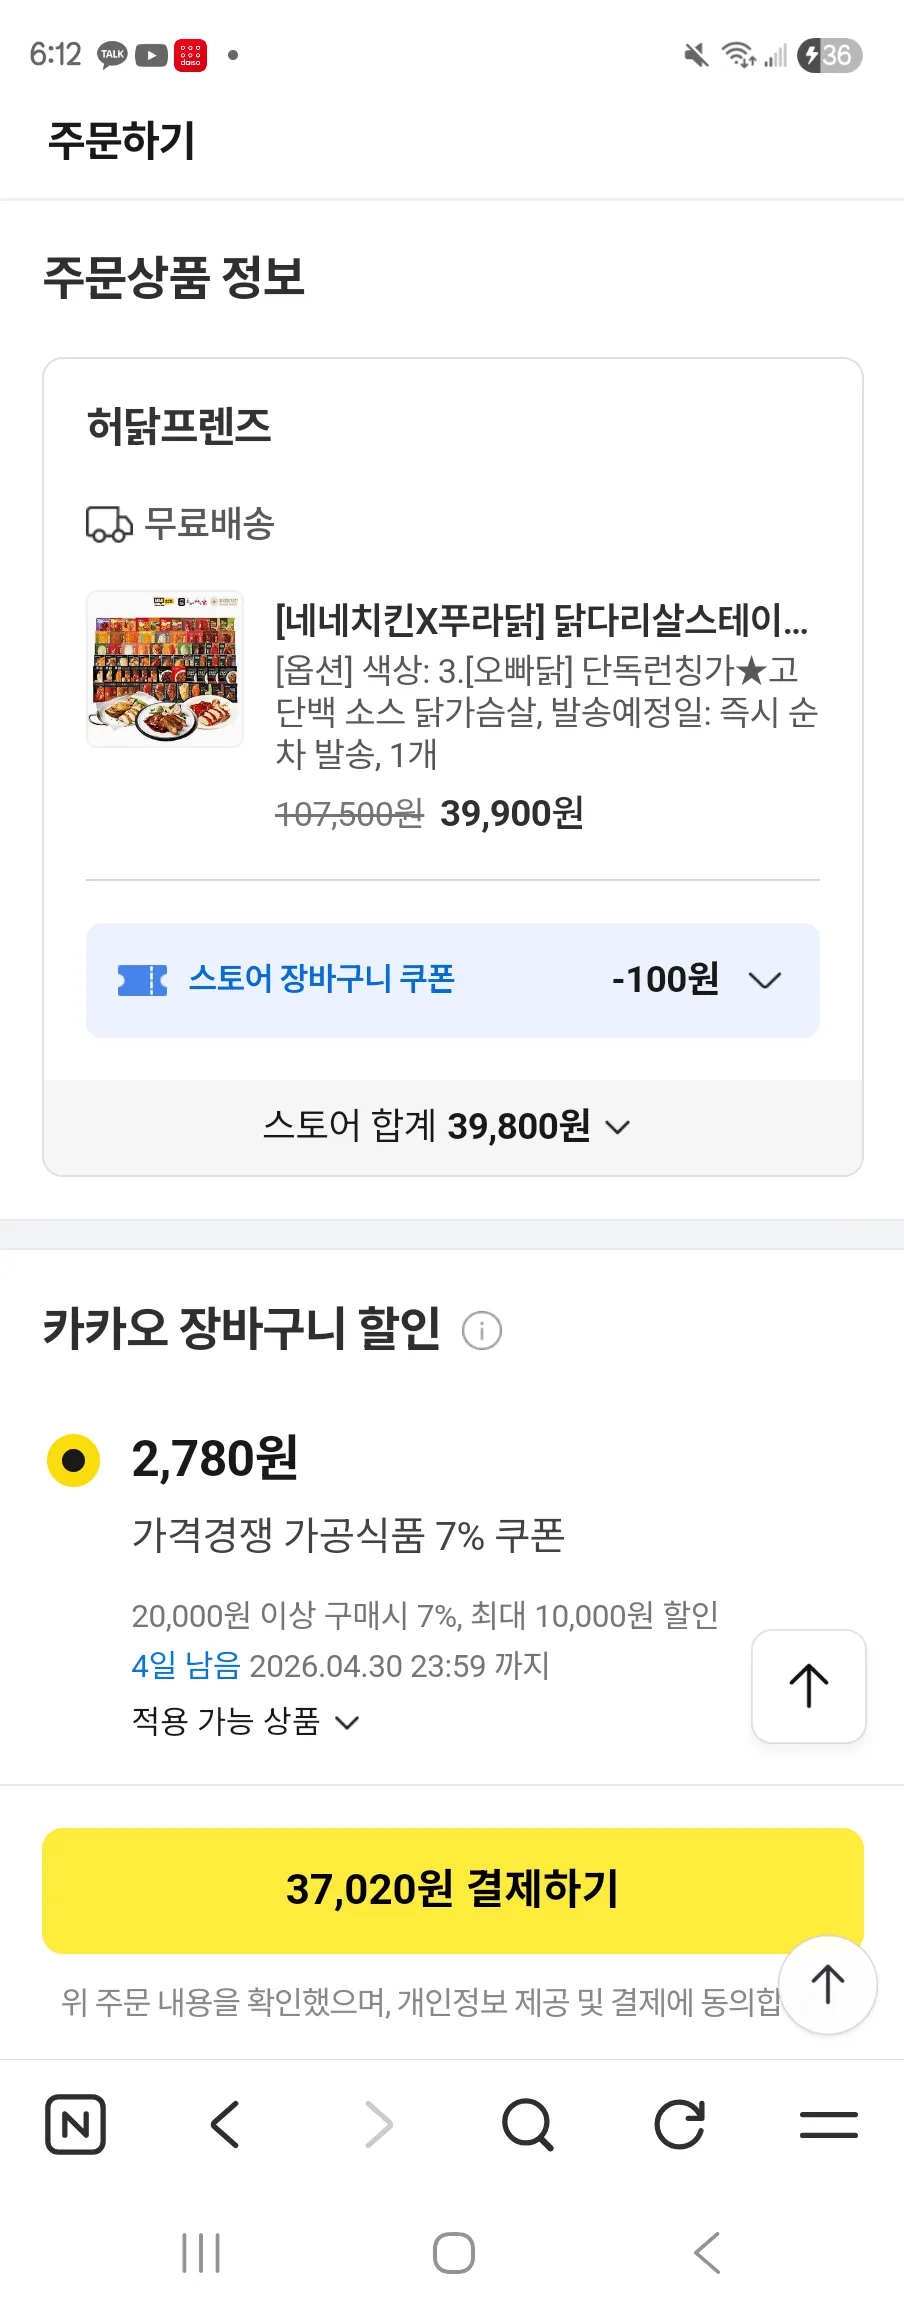Go back with the browser back arrow
This screenshot has width=904, height=2316.
[x=226, y=2124]
